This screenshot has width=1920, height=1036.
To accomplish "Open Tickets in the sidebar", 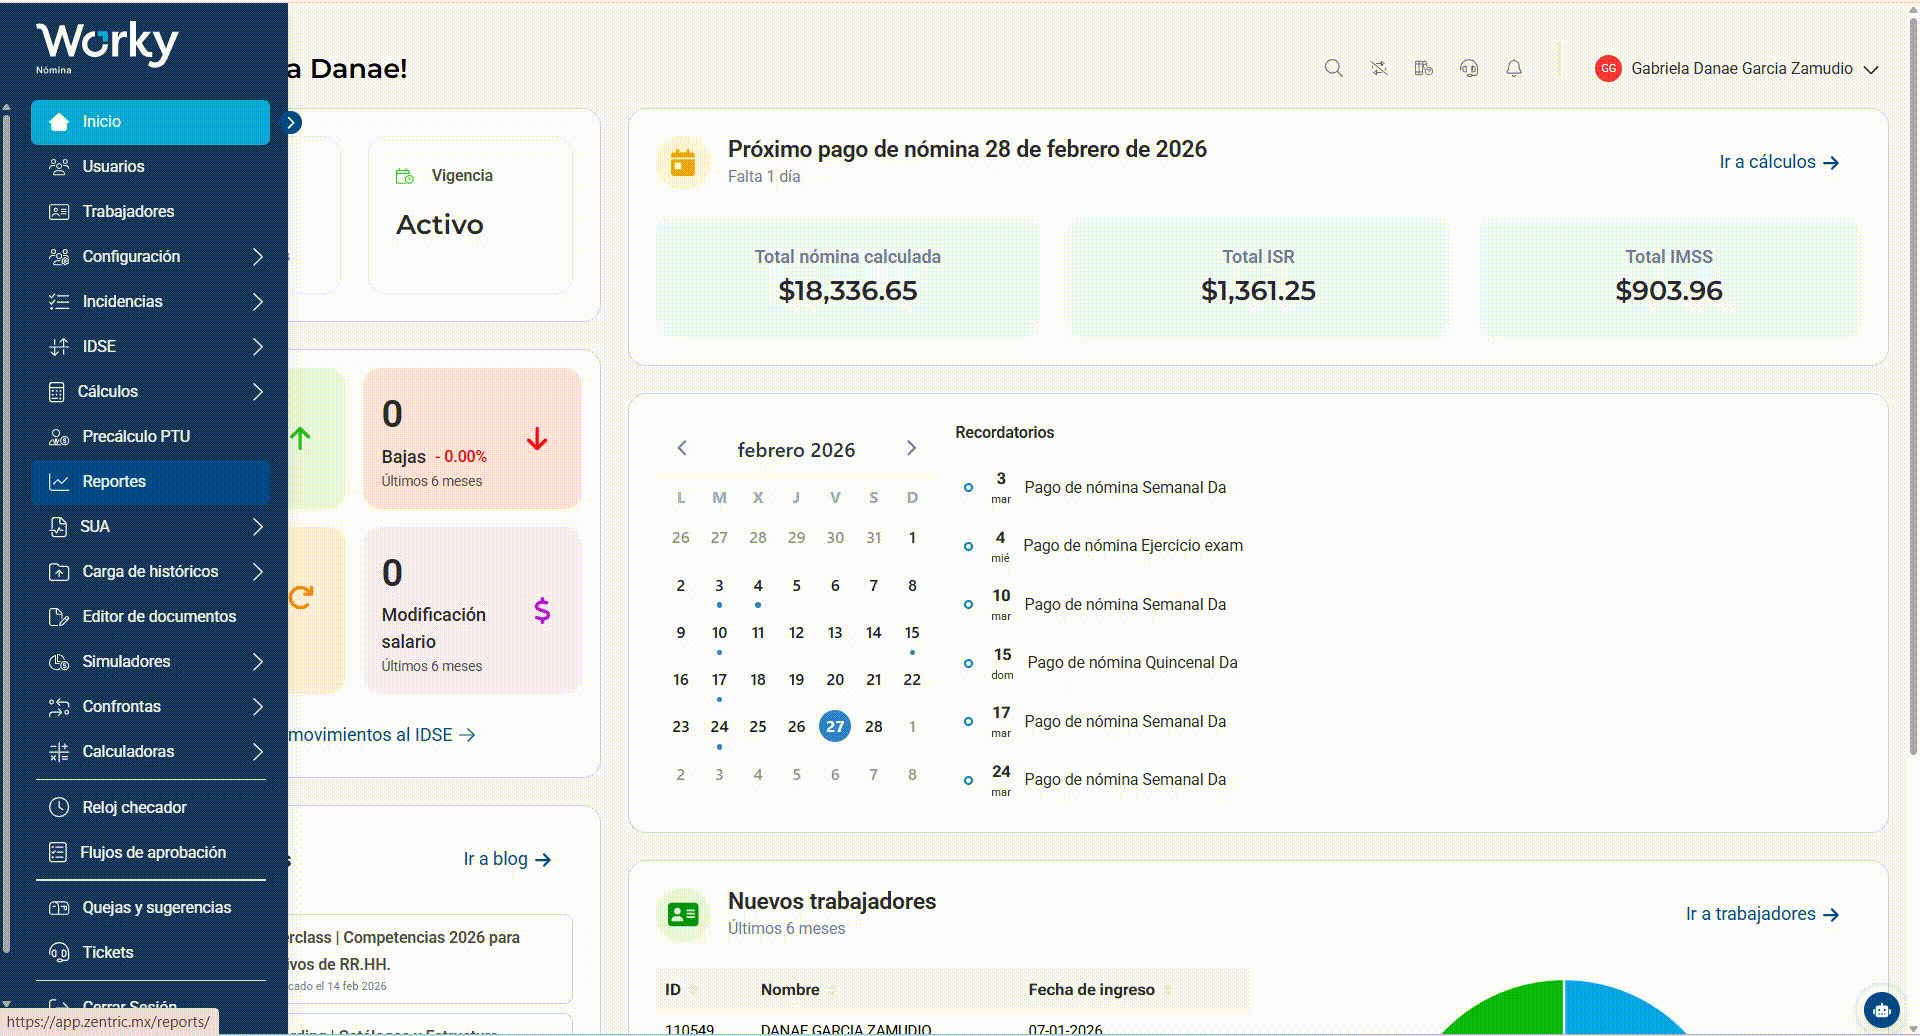I will coord(150,953).
